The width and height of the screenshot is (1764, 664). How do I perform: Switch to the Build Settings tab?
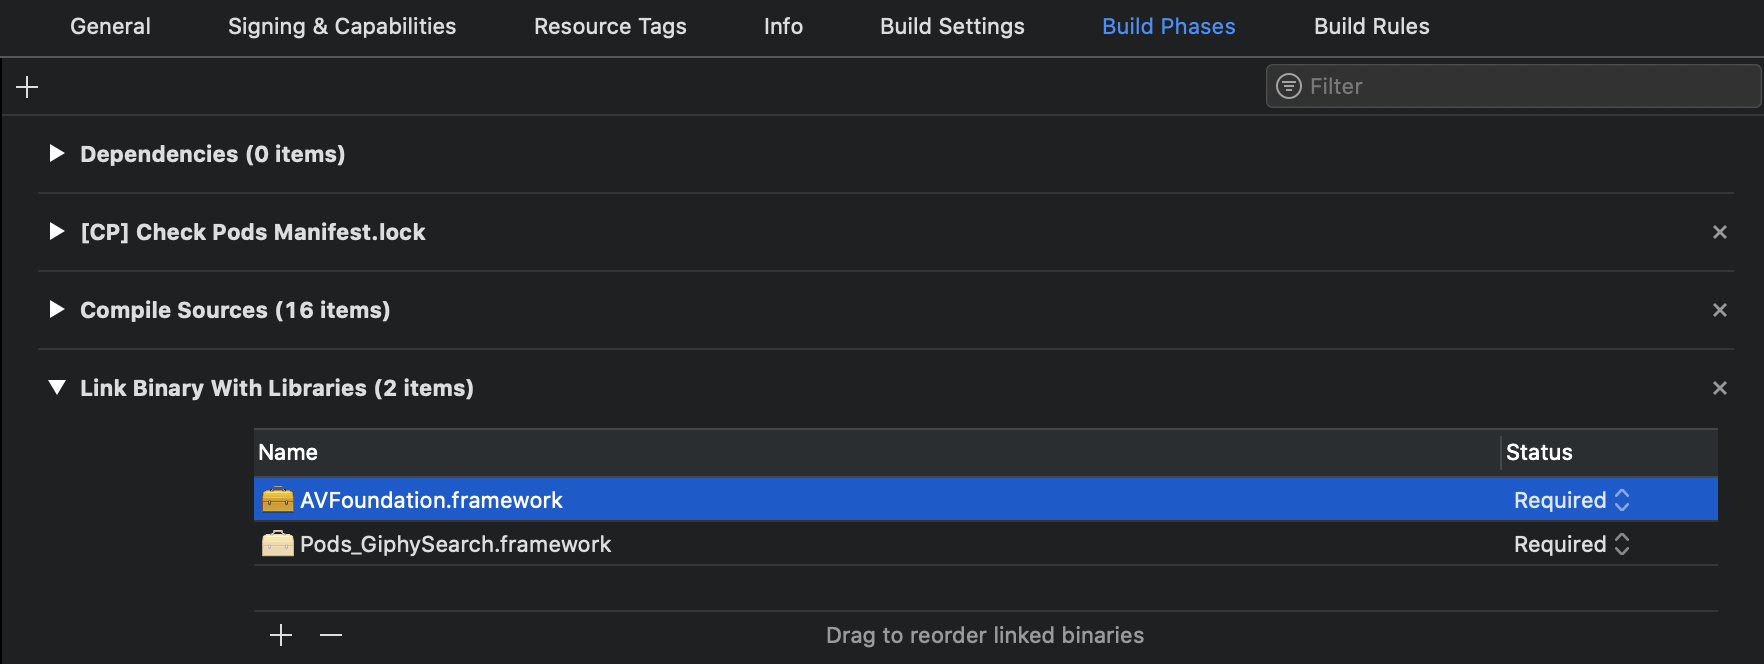[952, 27]
